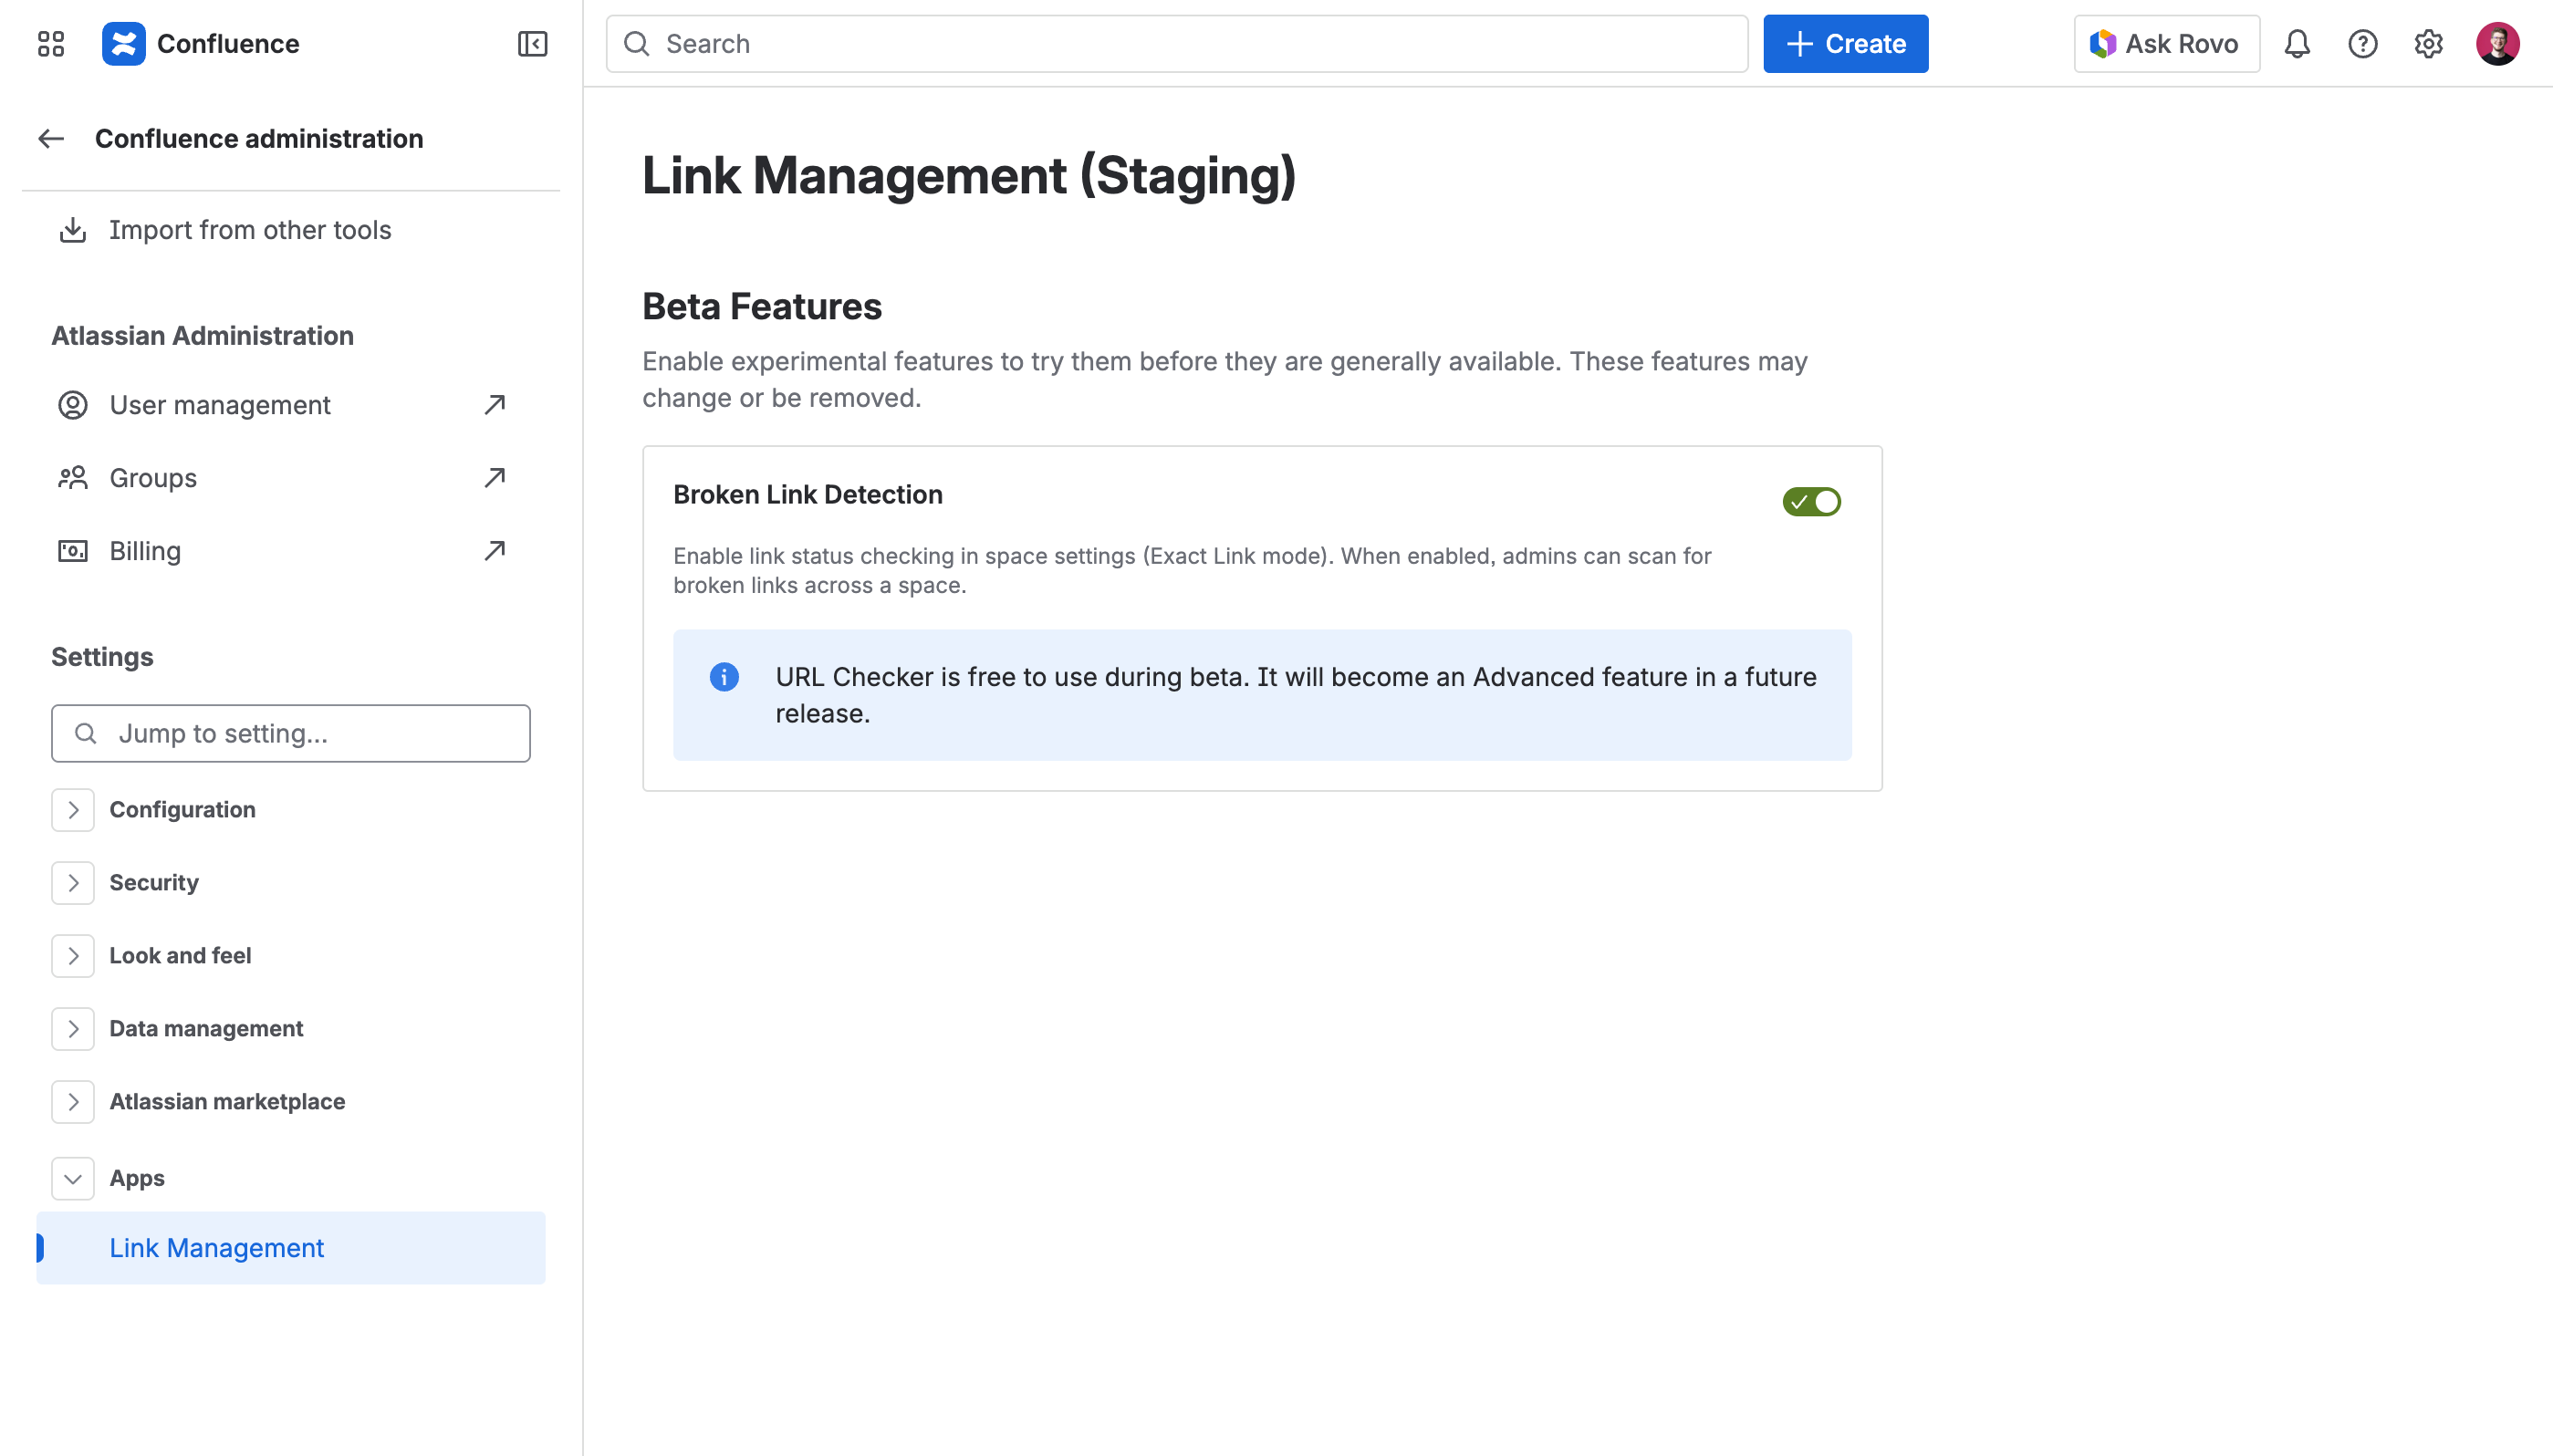Image resolution: width=2553 pixels, height=1456 pixels.
Task: Expand the Configuration settings section
Action: point(72,810)
